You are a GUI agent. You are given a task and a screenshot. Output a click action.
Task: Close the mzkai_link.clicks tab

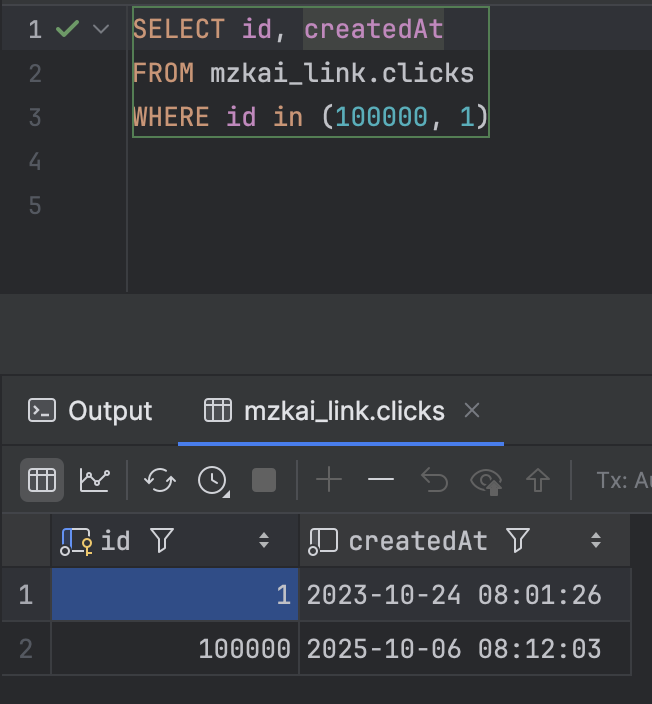point(473,410)
